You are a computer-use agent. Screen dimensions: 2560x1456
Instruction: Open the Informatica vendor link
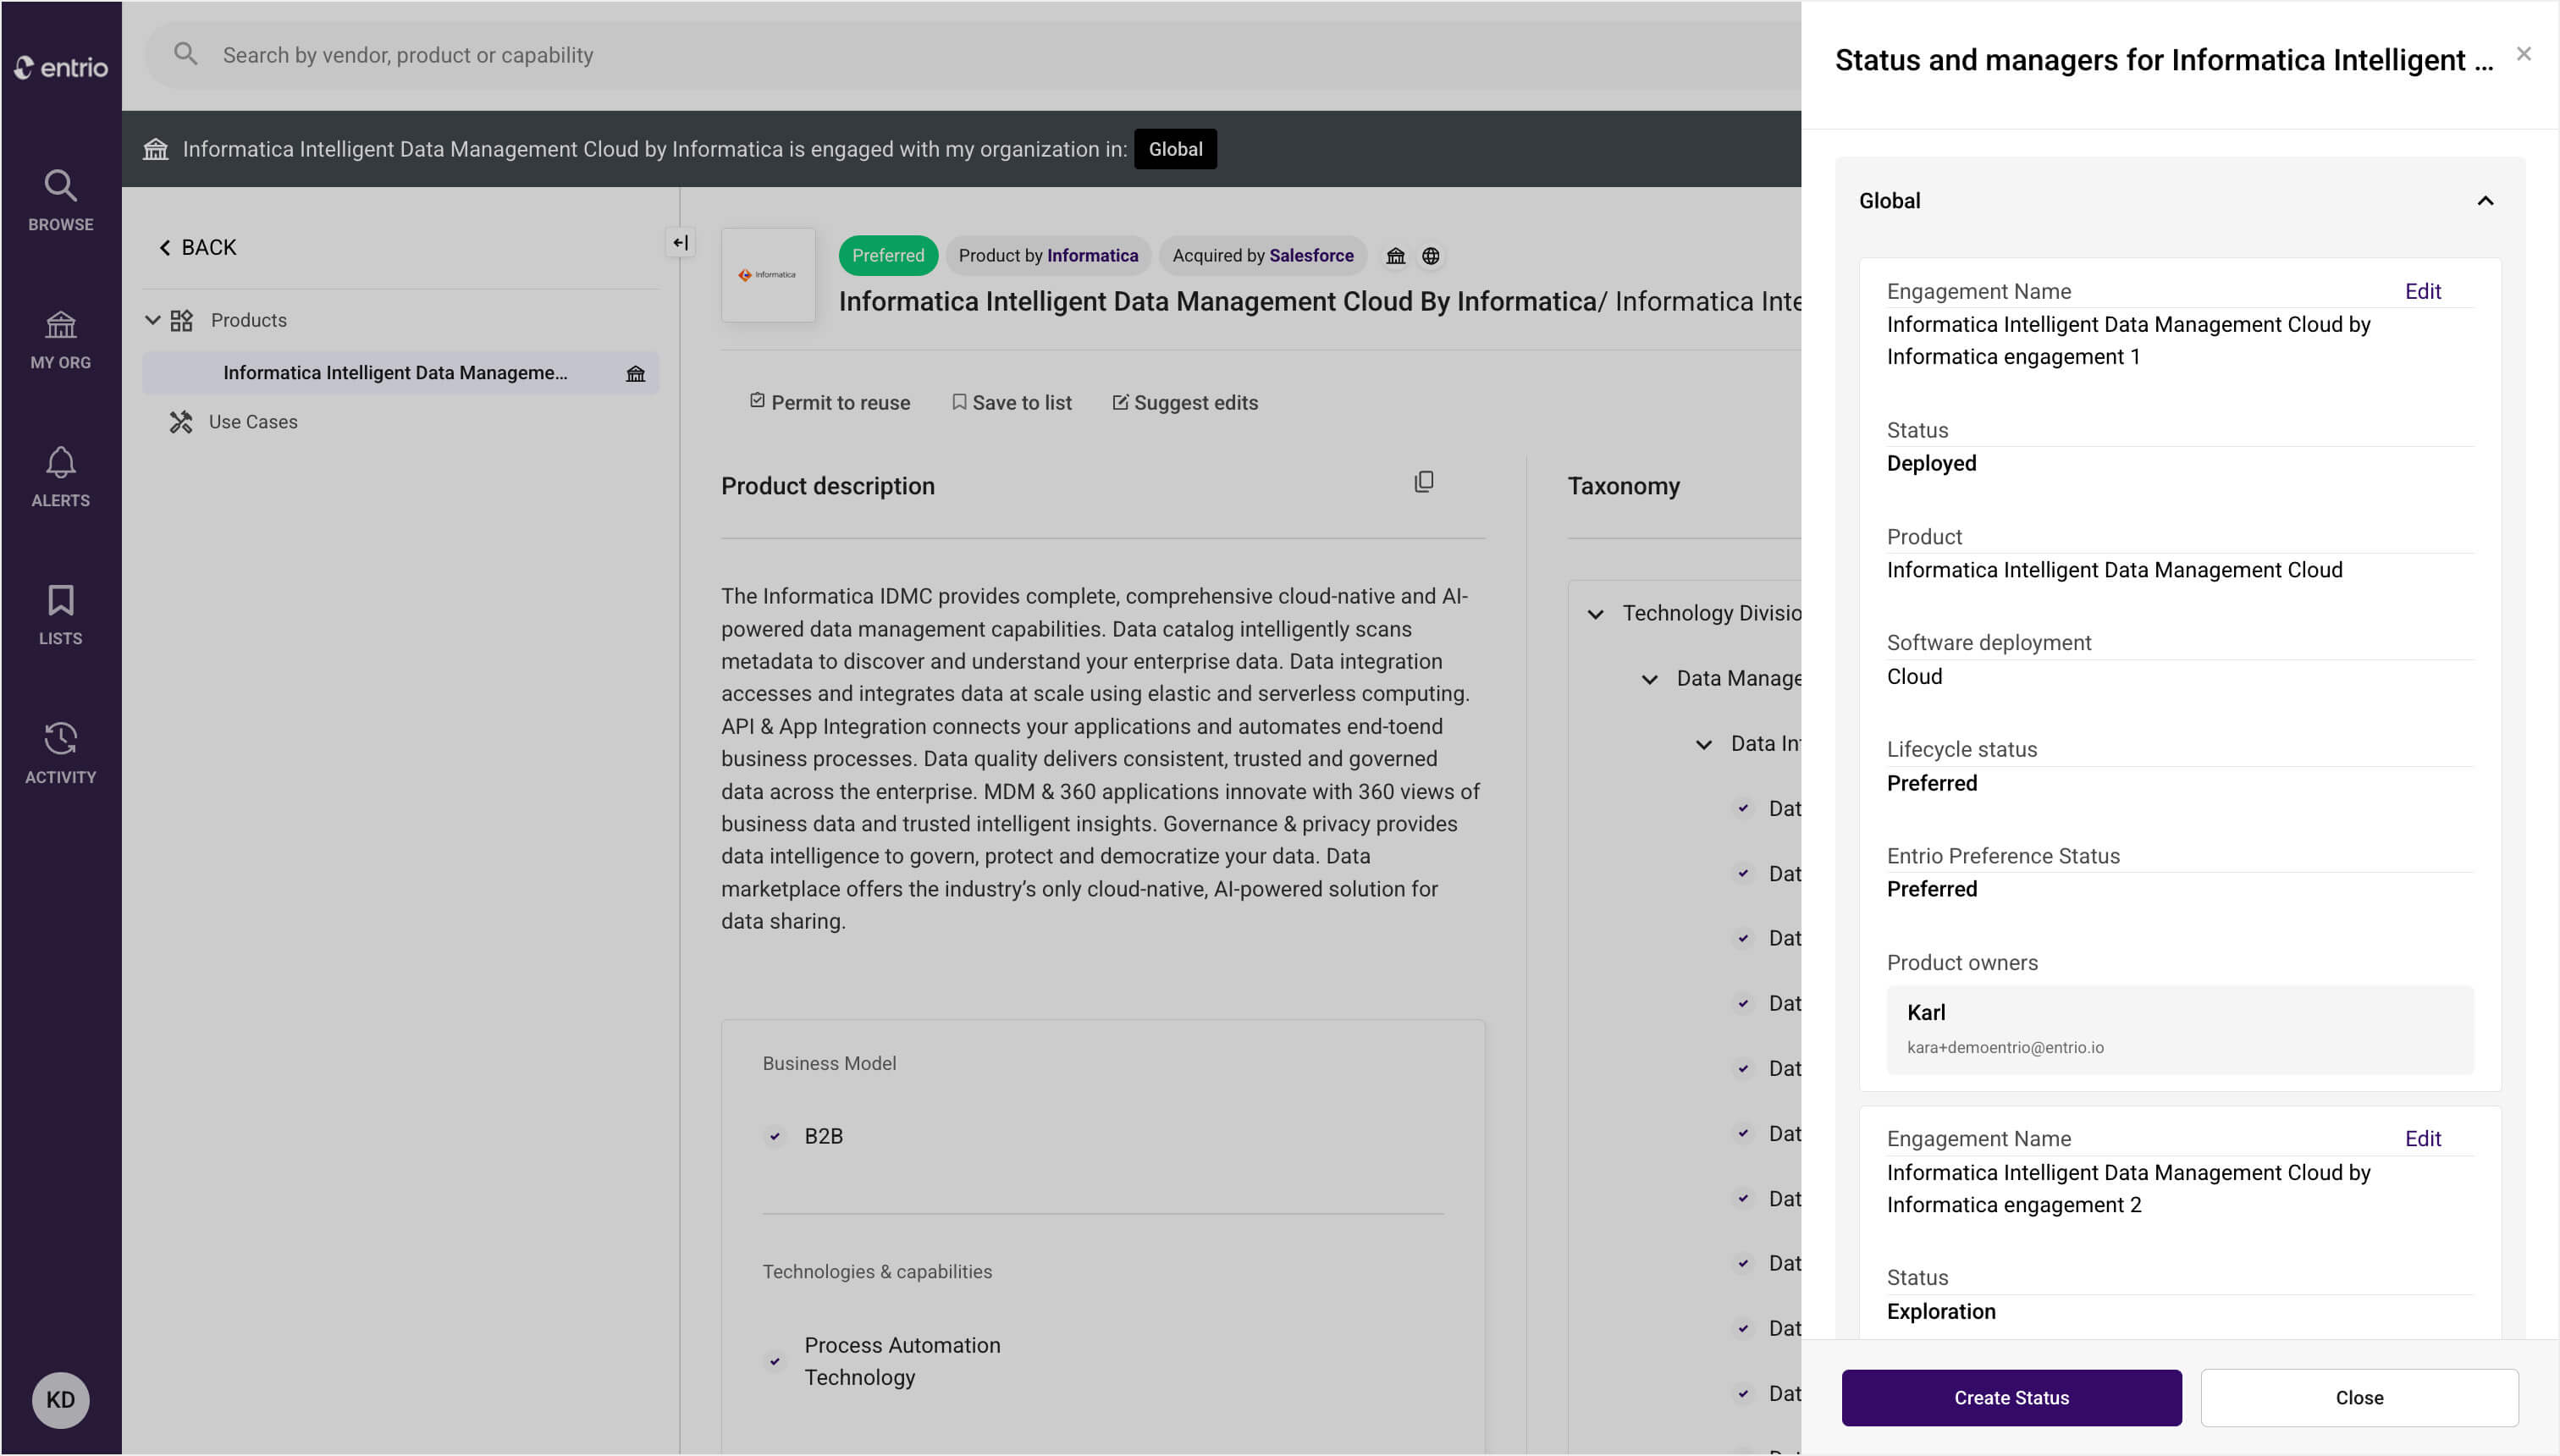(x=1092, y=256)
